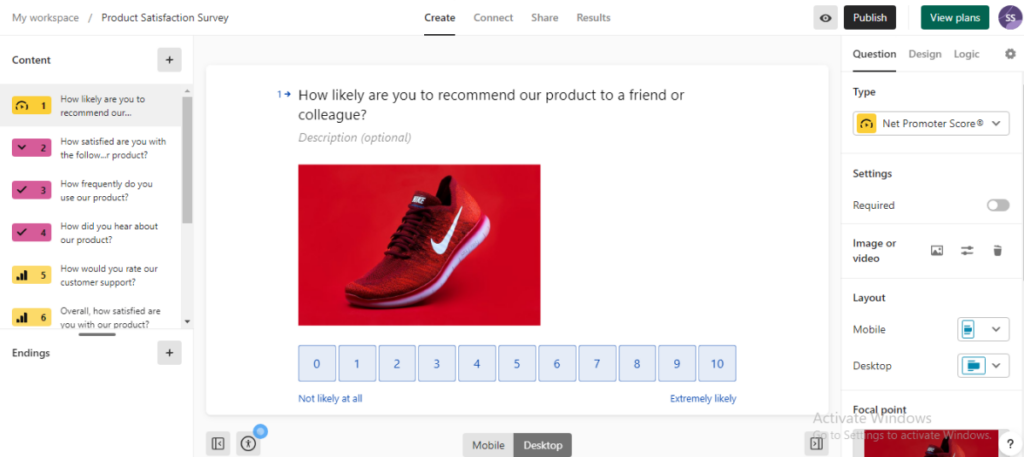Viewport: 1024px width, 457px height.
Task: Open the settings gear in right panel
Action: click(x=1009, y=54)
